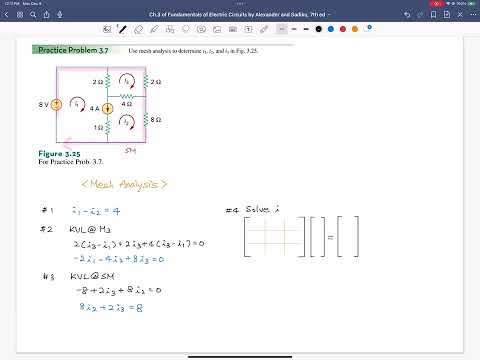This screenshot has width=480, height=360.
Task: Pick the orange pen color
Action: click(355, 29)
